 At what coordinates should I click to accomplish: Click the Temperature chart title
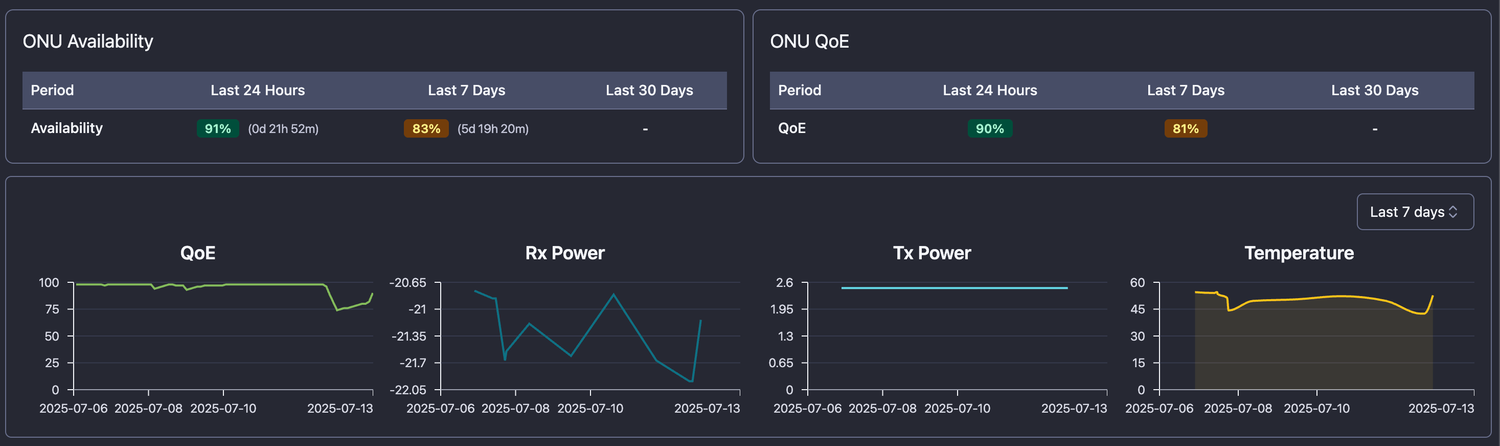pos(1299,253)
